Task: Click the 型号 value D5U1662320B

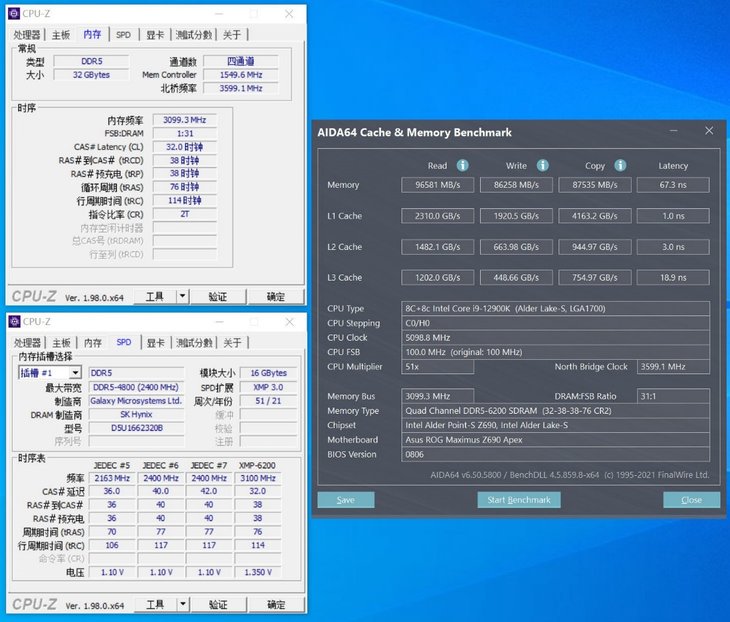Action: click(x=136, y=428)
